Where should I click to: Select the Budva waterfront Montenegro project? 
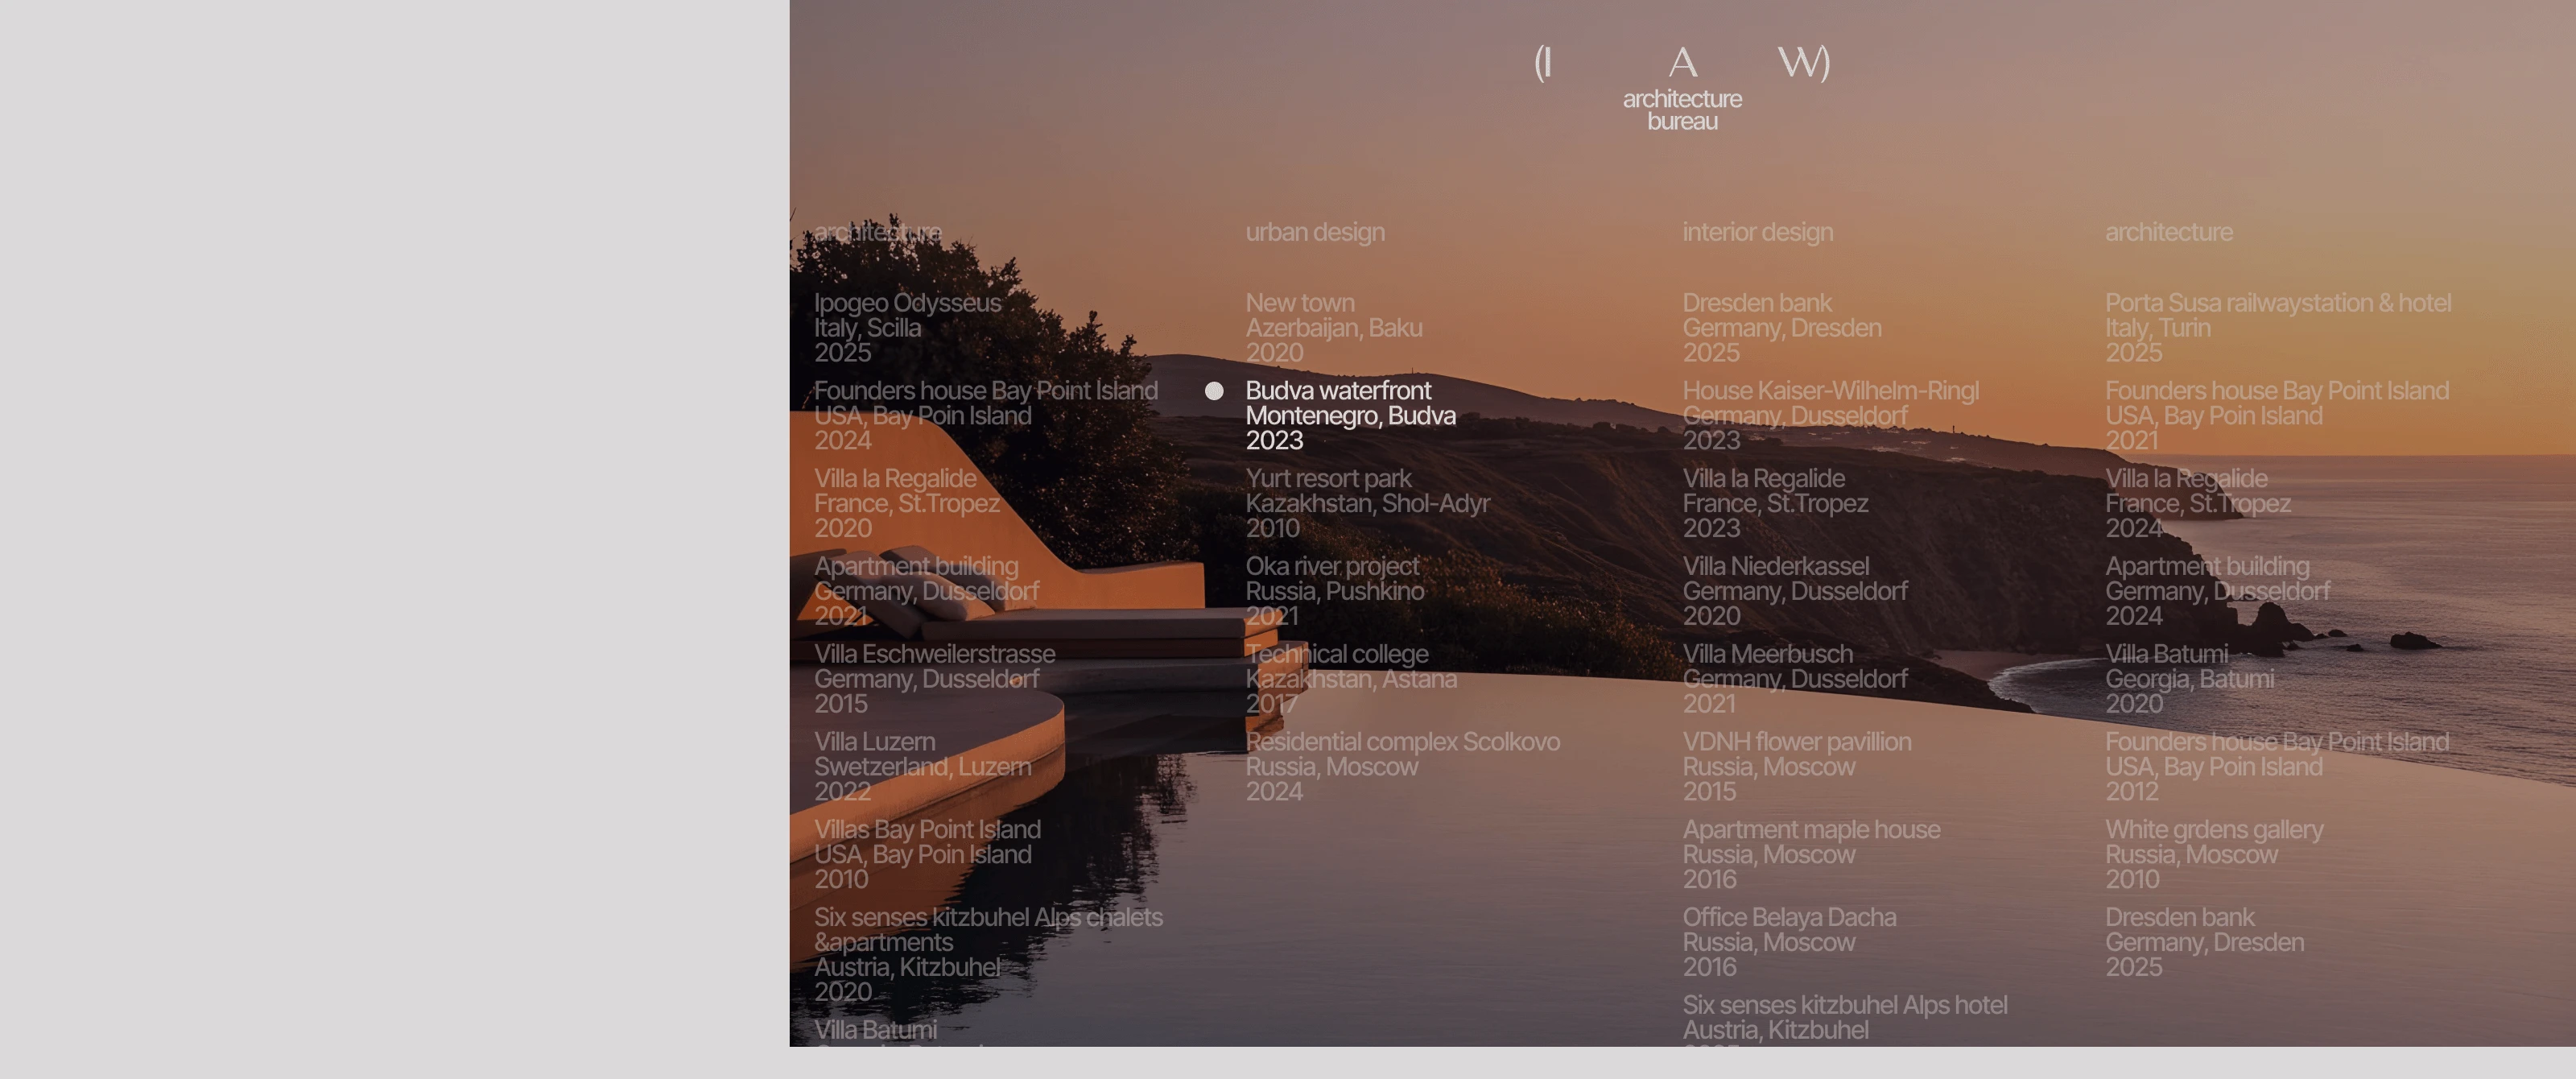[x=1348, y=415]
